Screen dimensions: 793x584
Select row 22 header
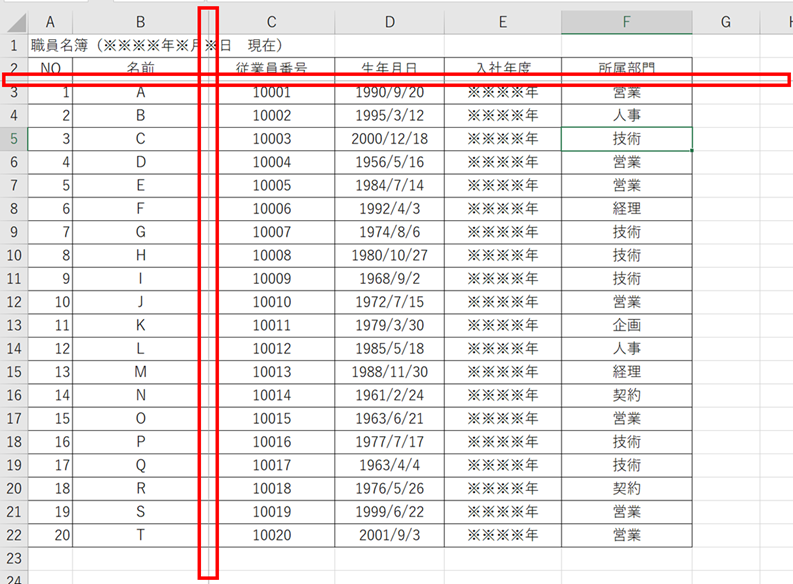13,535
